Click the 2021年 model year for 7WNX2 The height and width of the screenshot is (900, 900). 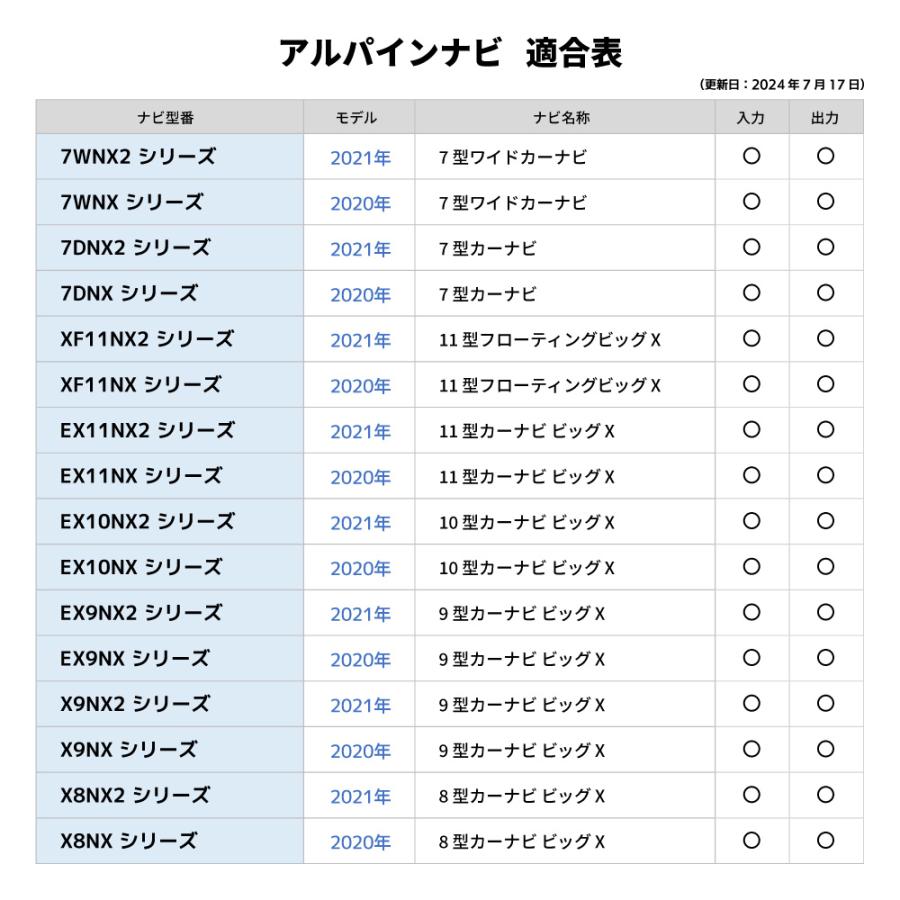tap(360, 157)
